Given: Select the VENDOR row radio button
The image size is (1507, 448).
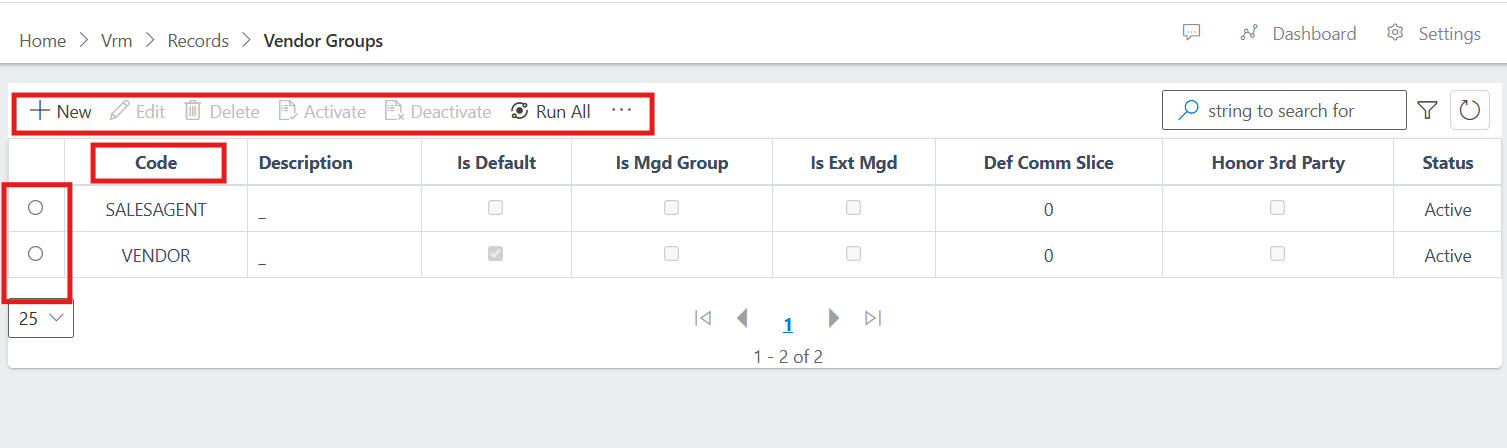Looking at the screenshot, I should [35, 254].
